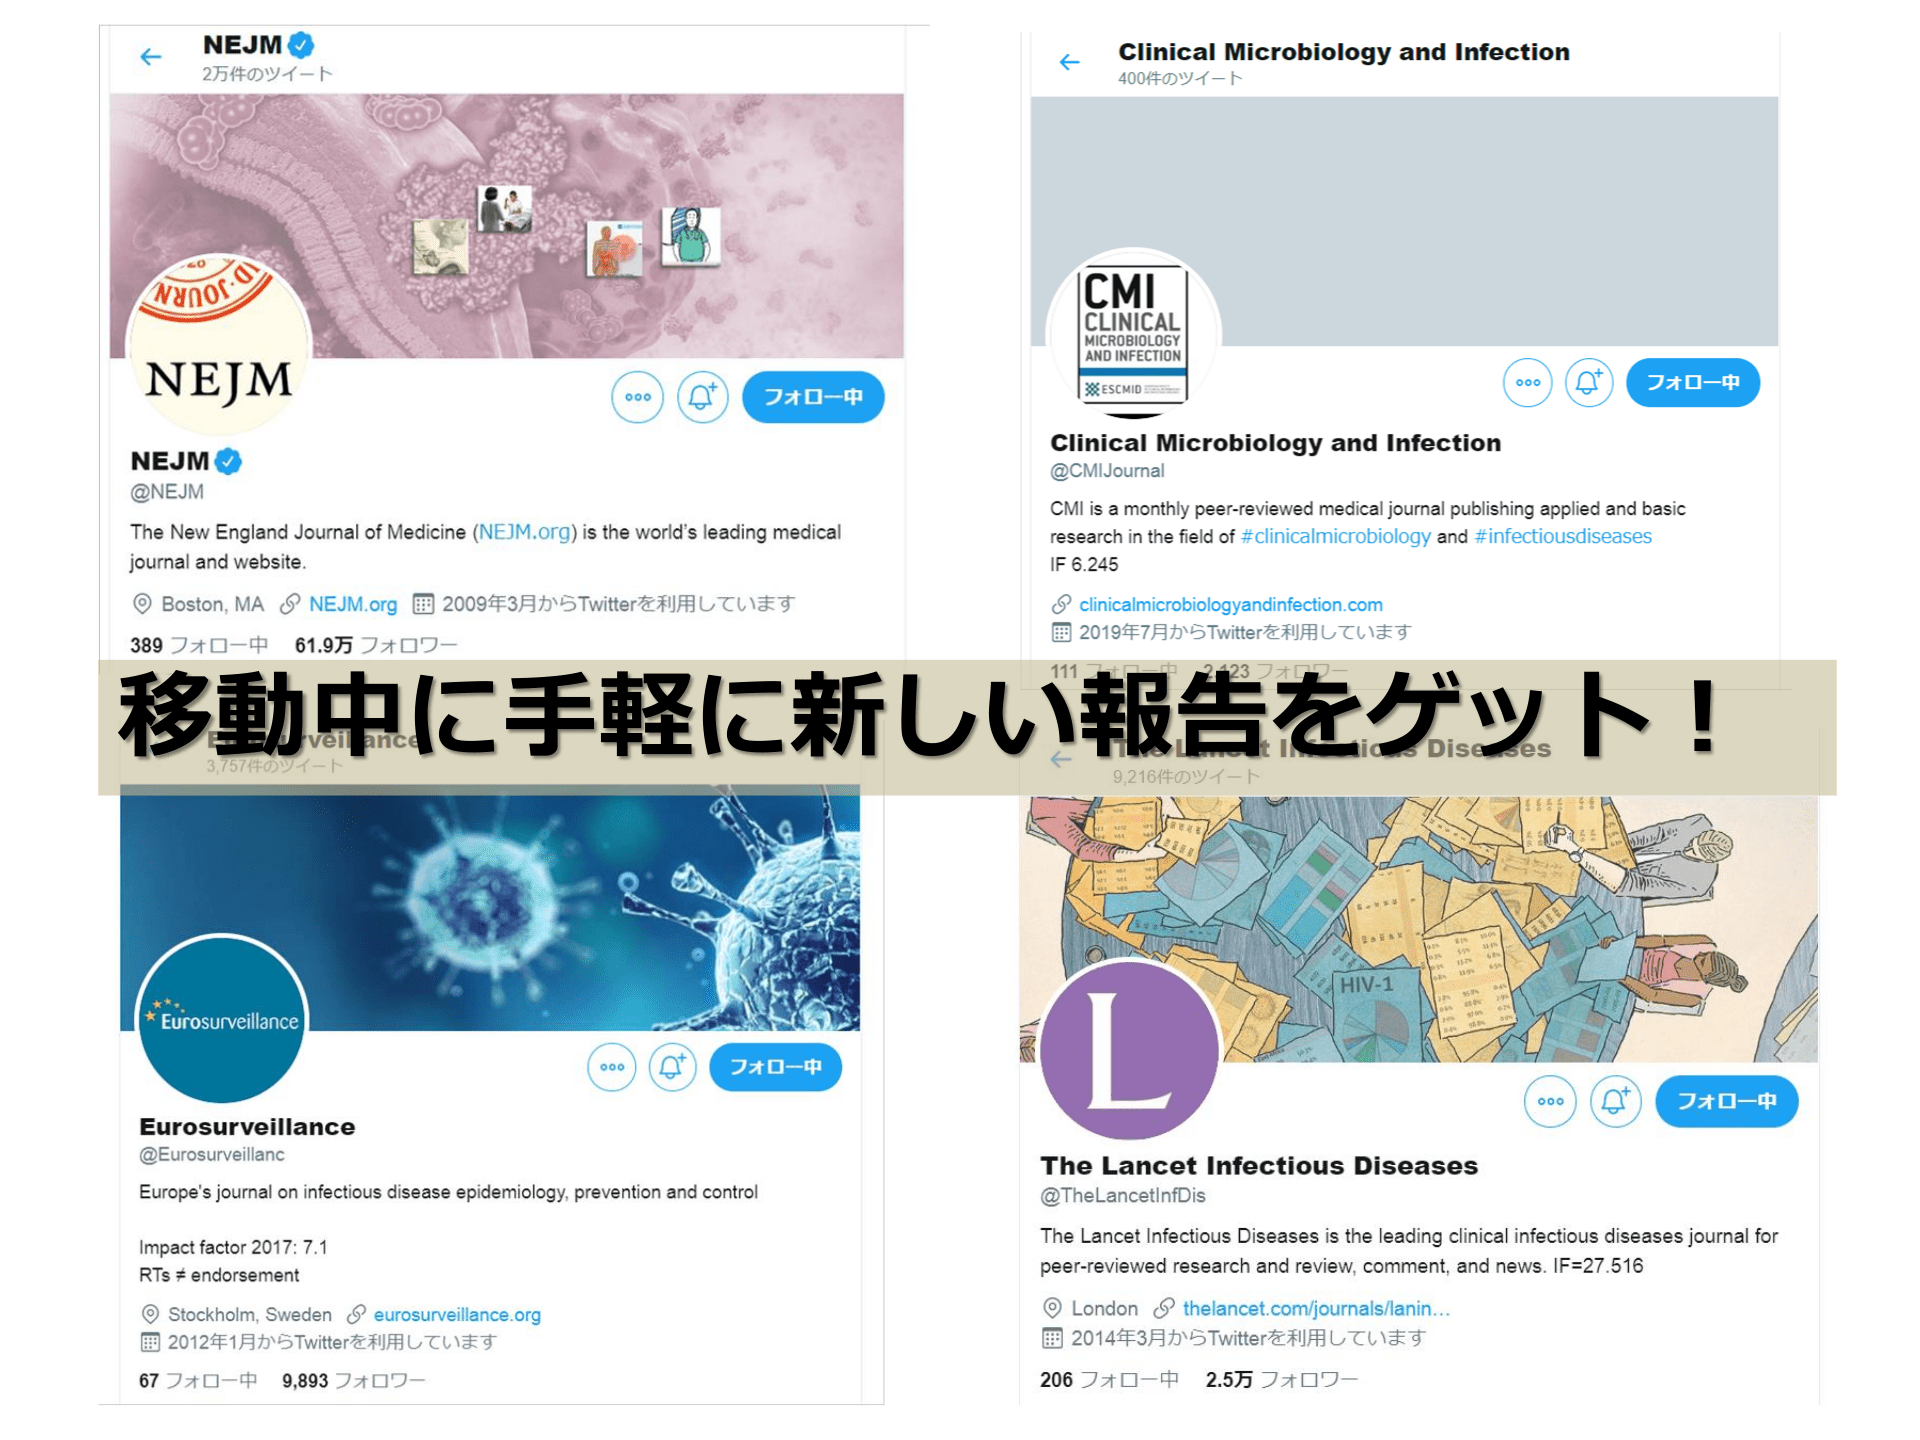1920x1440 pixels.
Task: Open the NEJM profile avatar image
Action: pyautogui.click(x=219, y=344)
